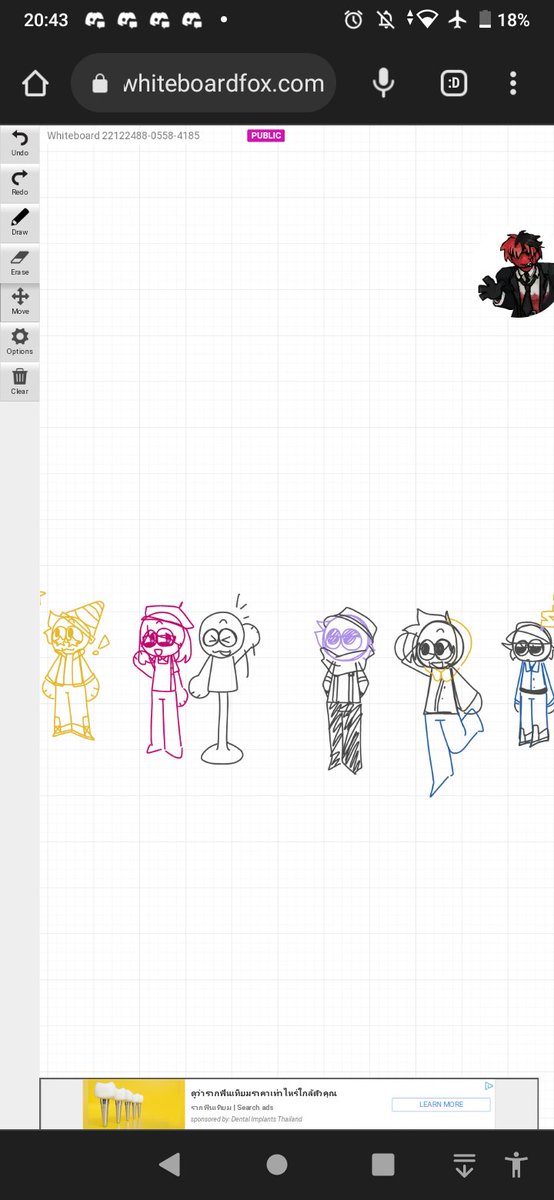Tap the accessibility figure icon
The image size is (554, 1200).
tap(516, 1164)
